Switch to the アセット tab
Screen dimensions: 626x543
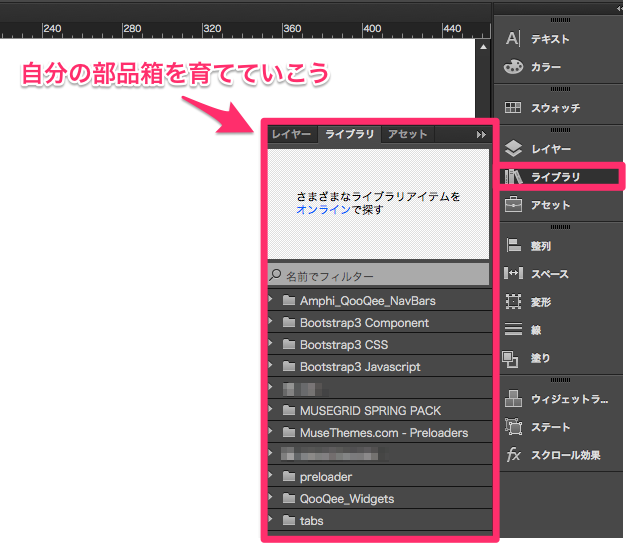tap(408, 135)
